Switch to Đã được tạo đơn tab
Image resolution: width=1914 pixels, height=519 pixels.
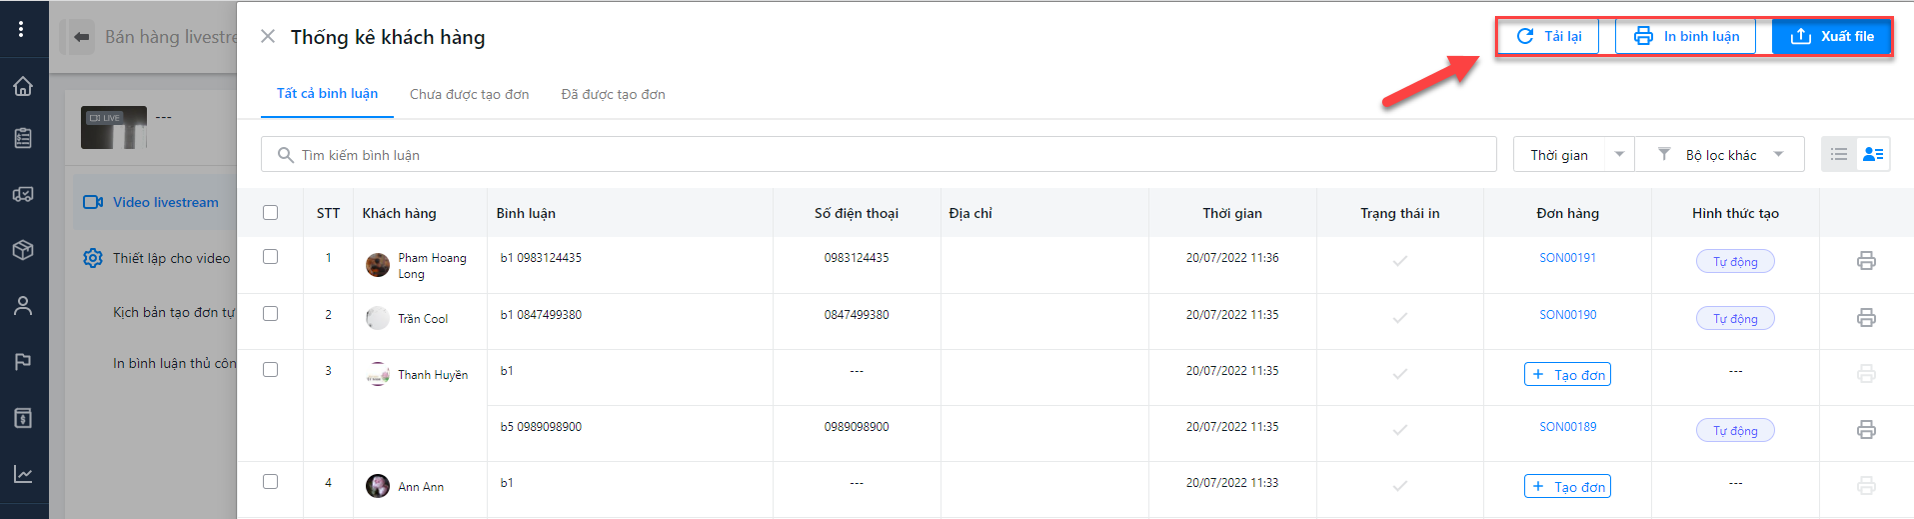pyautogui.click(x=613, y=94)
